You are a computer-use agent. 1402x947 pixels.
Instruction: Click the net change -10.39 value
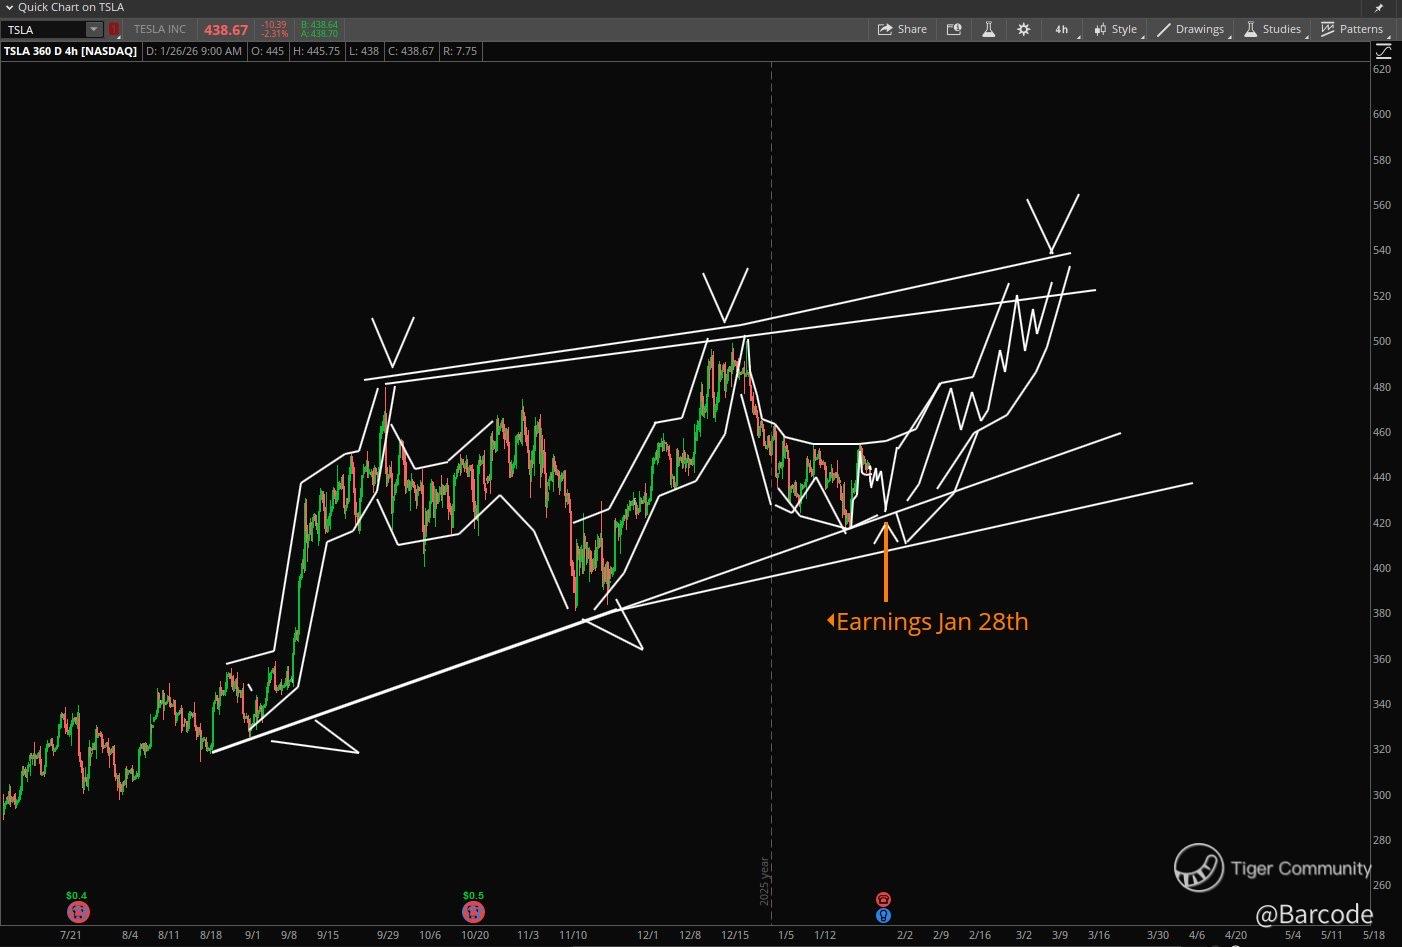(273, 25)
